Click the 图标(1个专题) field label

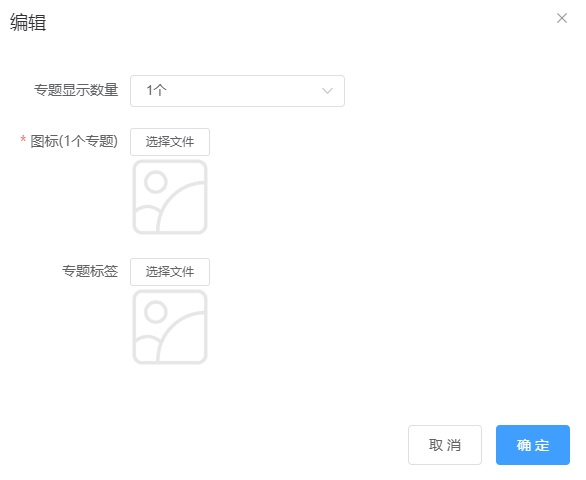(x=74, y=141)
